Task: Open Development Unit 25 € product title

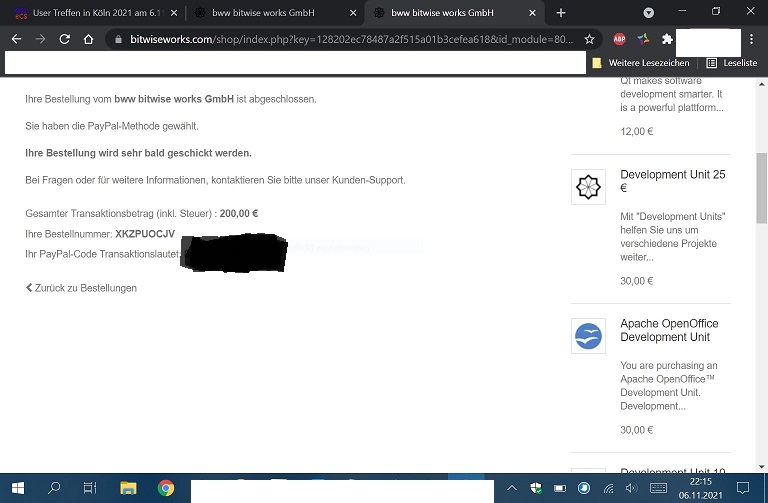Action: pyautogui.click(x=672, y=181)
